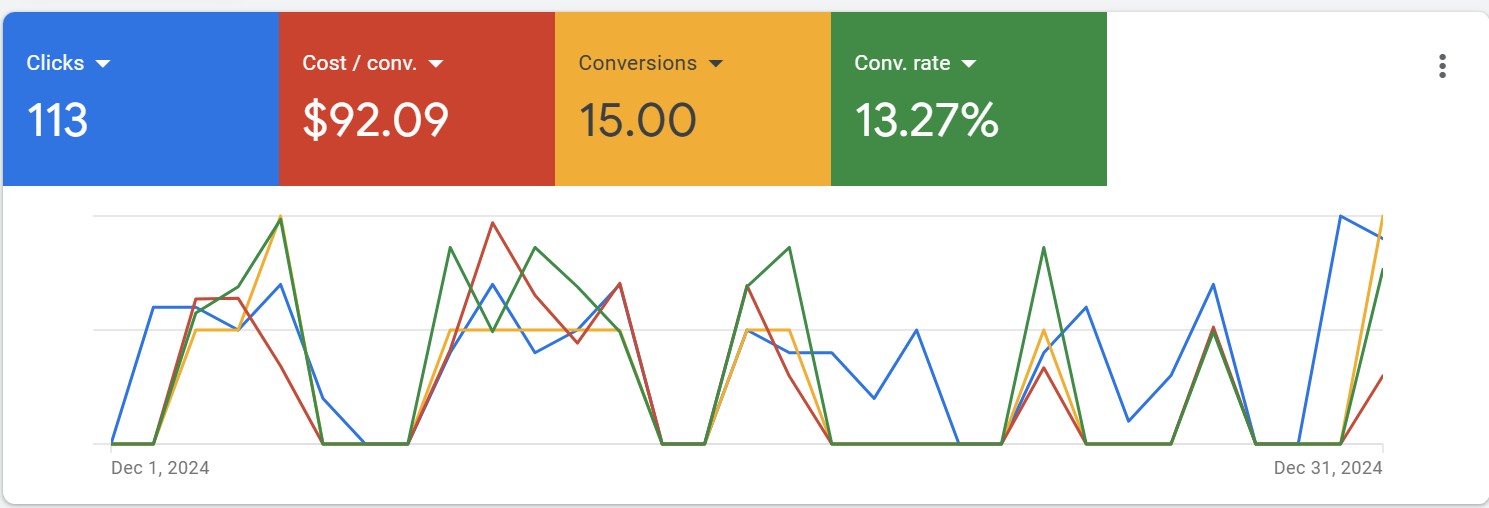
Task: Click the red line's highest peak on chart
Action: pos(492,223)
